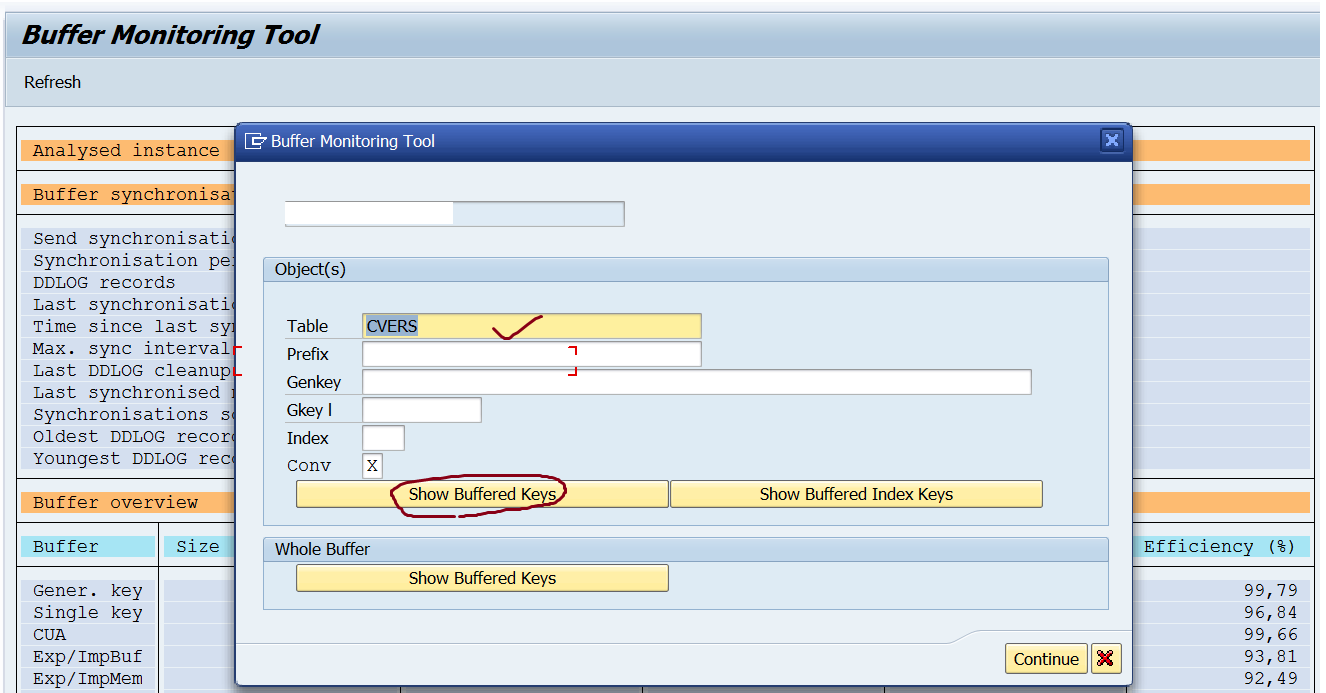The height and width of the screenshot is (693, 1326).
Task: Click the red cancel X icon beside Continue
Action: (x=1107, y=658)
